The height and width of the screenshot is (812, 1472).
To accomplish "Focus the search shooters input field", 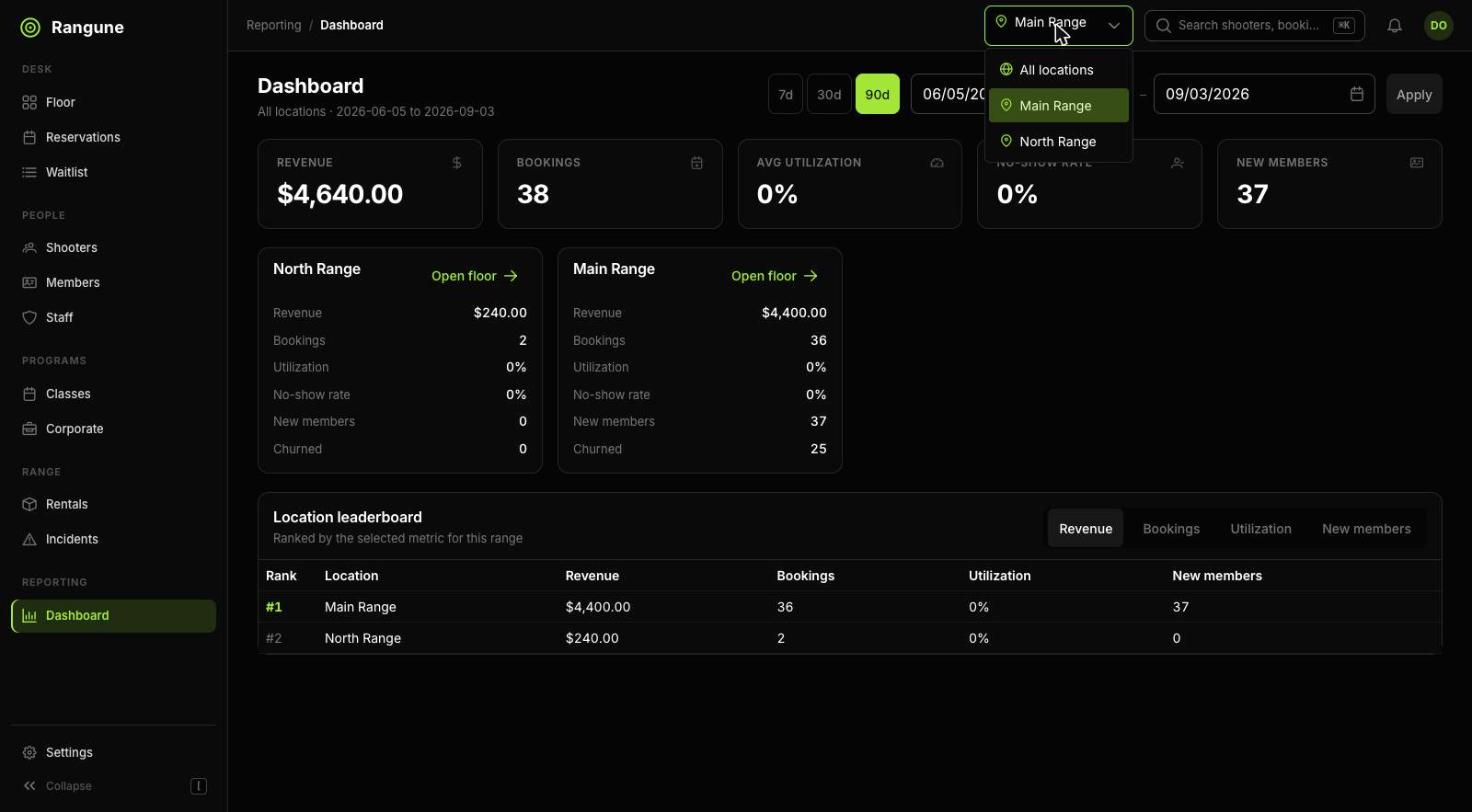I will click(x=1254, y=26).
